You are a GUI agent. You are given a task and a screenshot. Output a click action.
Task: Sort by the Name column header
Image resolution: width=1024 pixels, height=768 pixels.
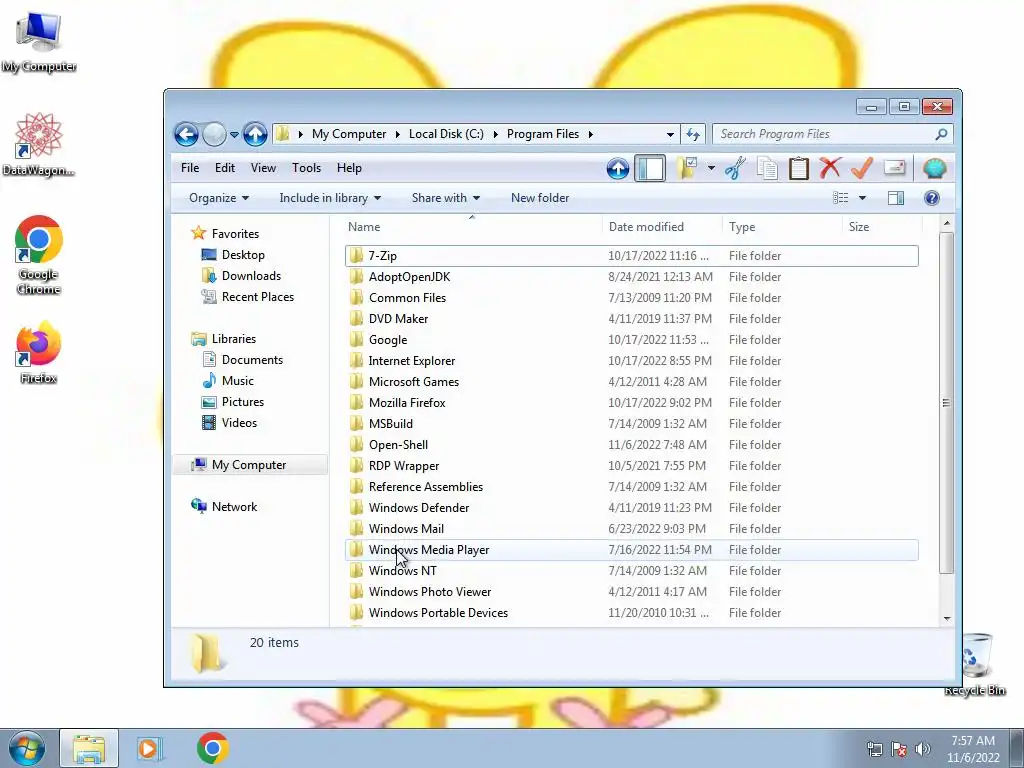[x=472, y=227]
